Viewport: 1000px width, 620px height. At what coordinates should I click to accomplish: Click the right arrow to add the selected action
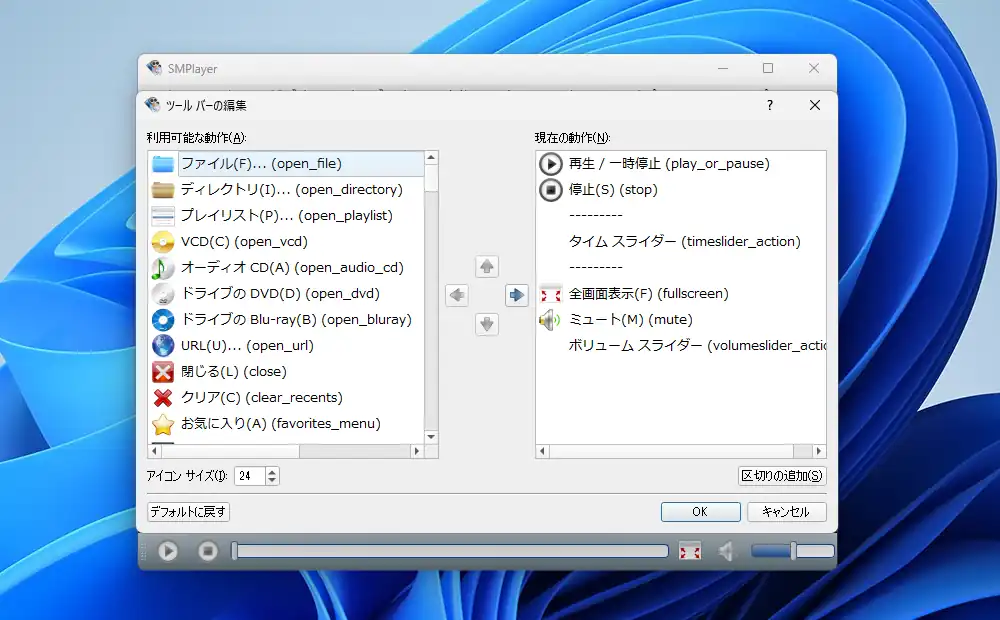tap(515, 295)
